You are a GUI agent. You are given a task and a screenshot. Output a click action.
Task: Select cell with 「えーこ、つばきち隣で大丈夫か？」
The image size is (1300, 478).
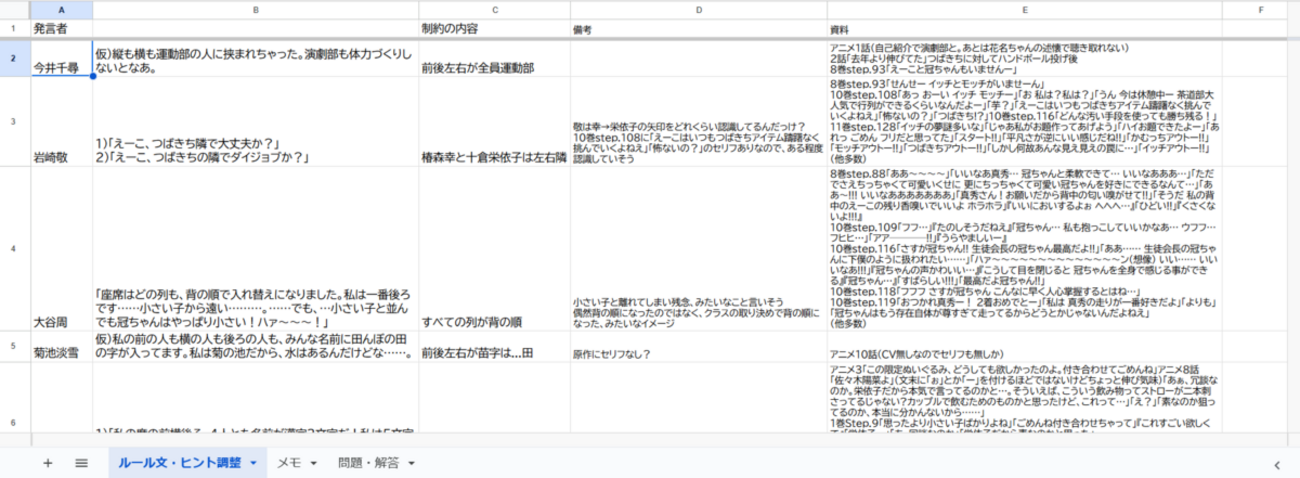(x=256, y=122)
